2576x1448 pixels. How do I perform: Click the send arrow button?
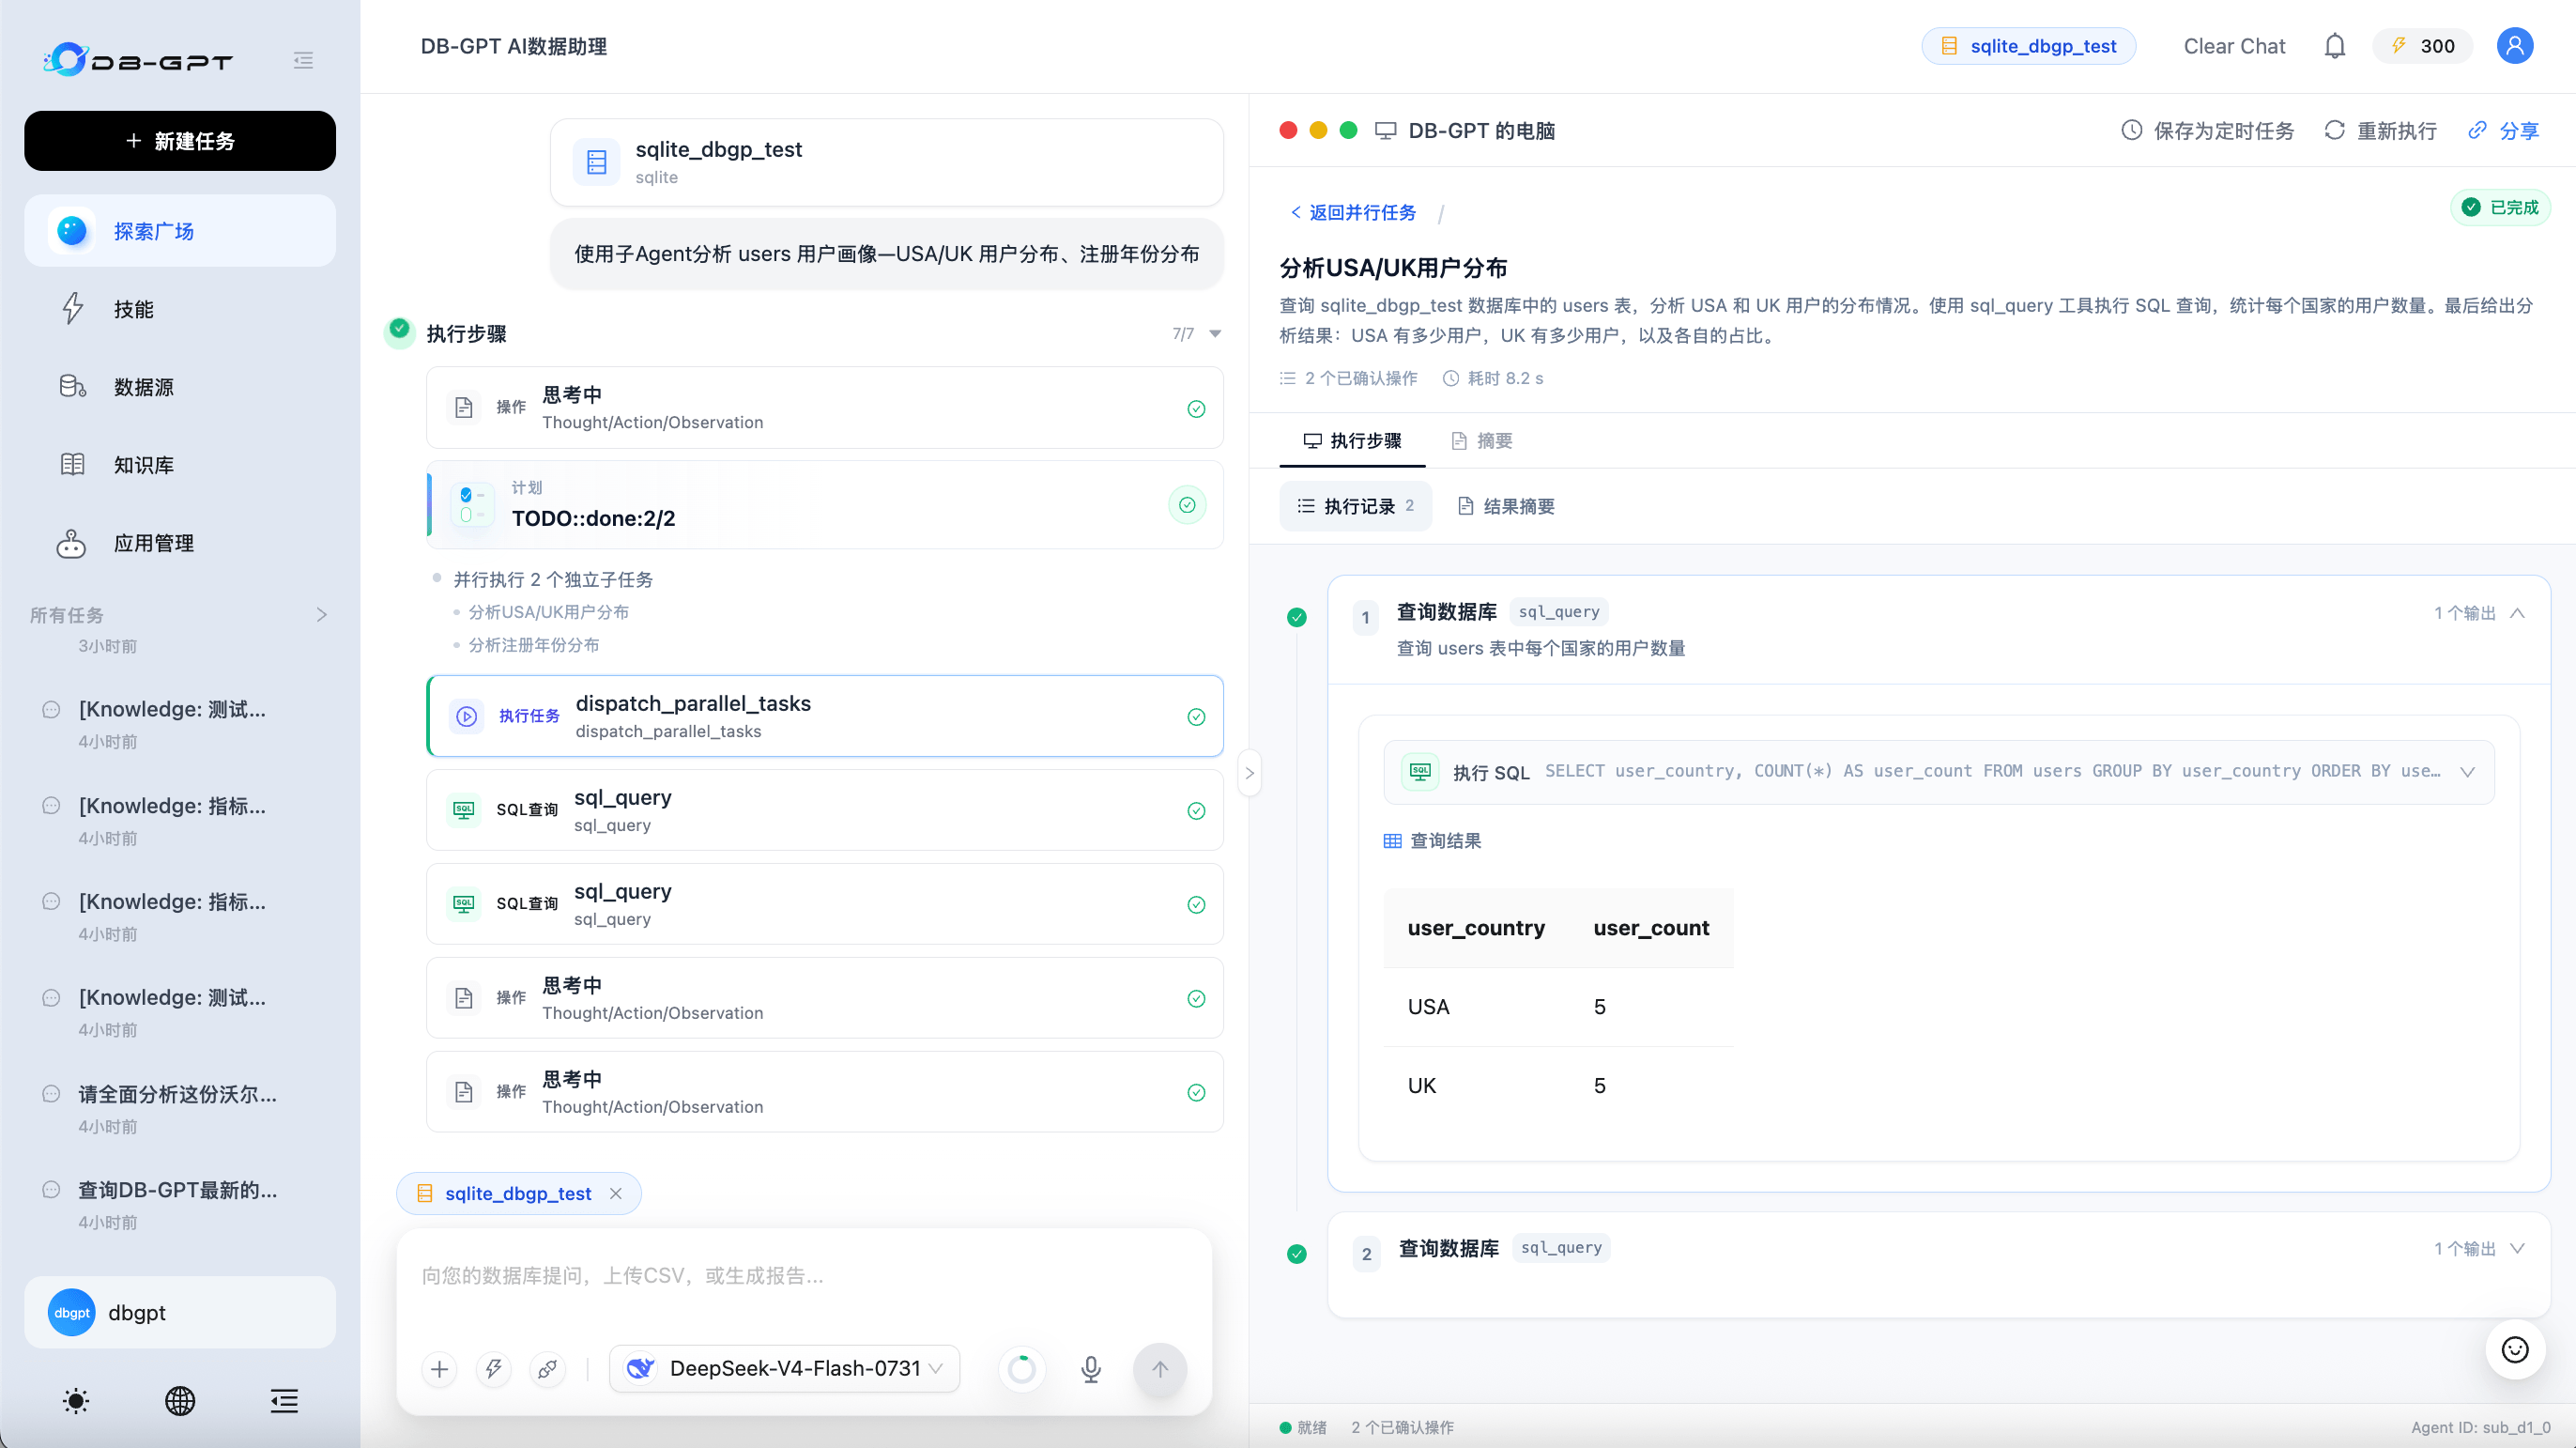(x=1160, y=1369)
